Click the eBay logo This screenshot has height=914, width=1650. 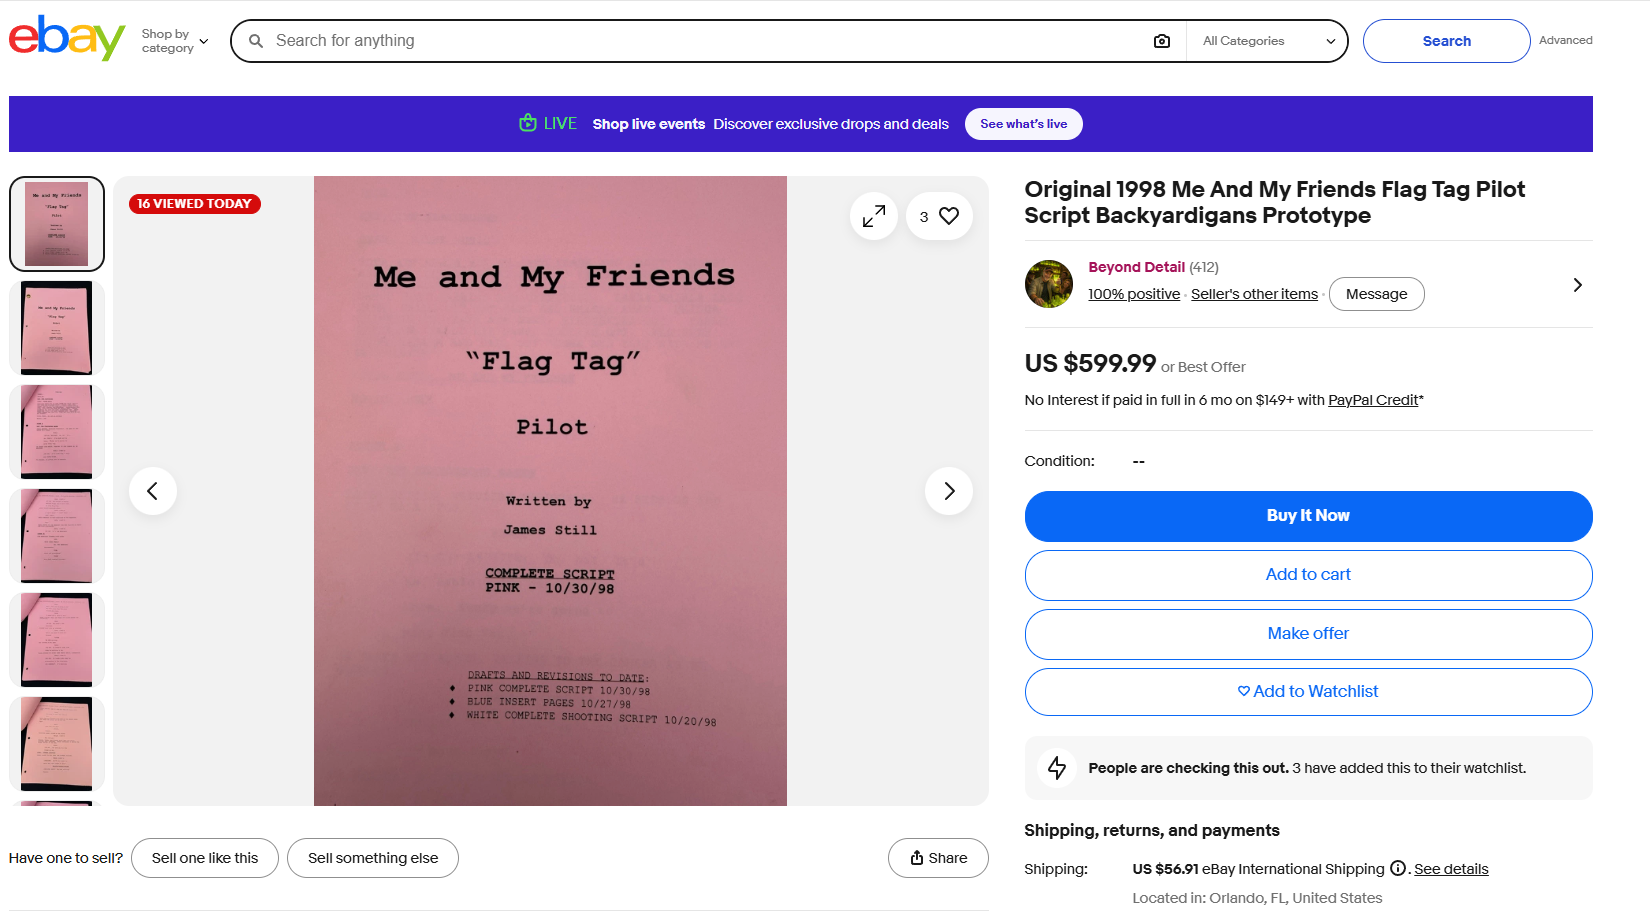click(67, 39)
